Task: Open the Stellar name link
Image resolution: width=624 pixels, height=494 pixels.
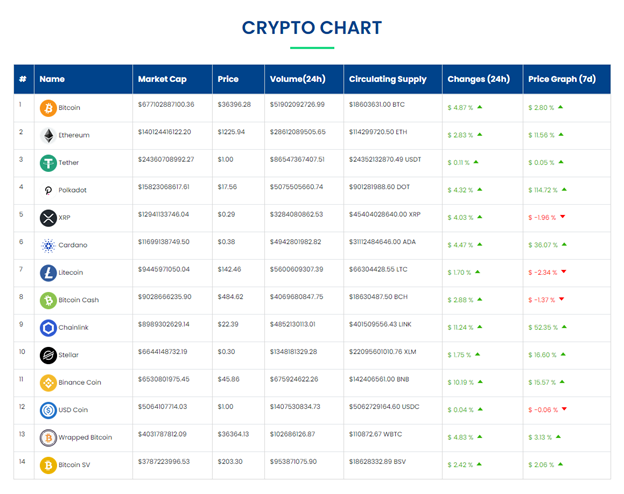Action: 68,355
